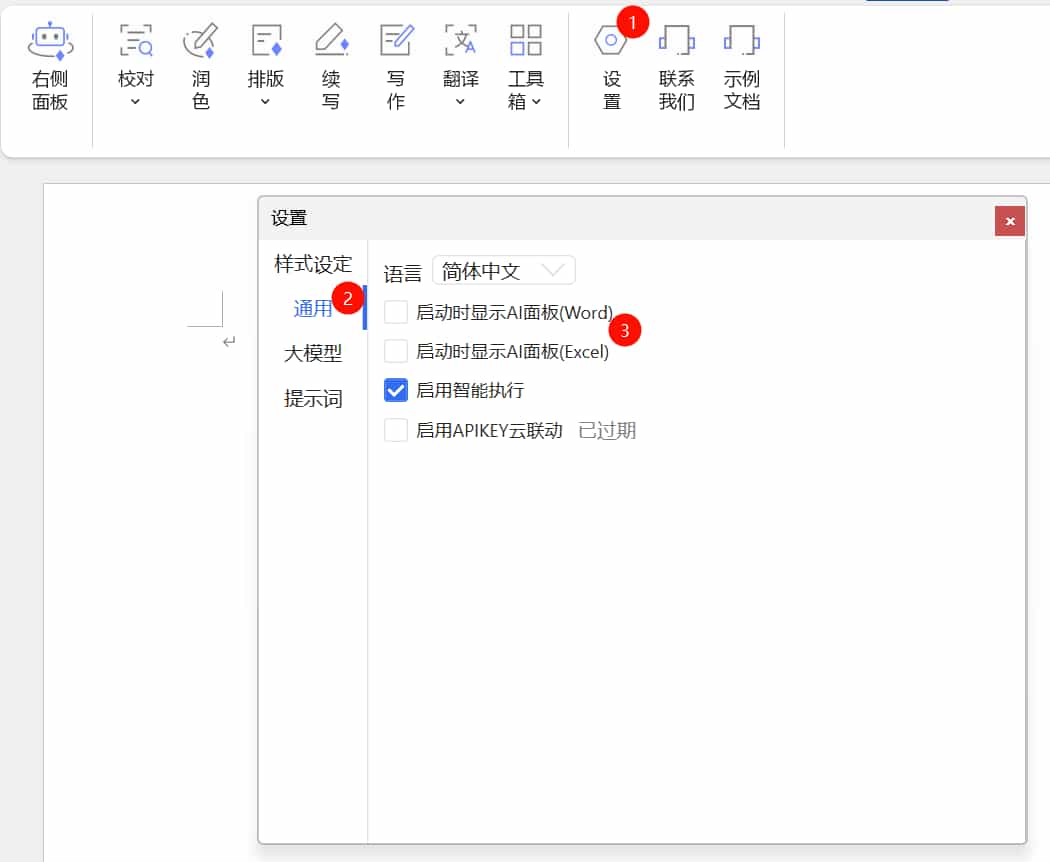1050x862 pixels.
Task: Click the 排版 layout icon
Action: (x=266, y=41)
